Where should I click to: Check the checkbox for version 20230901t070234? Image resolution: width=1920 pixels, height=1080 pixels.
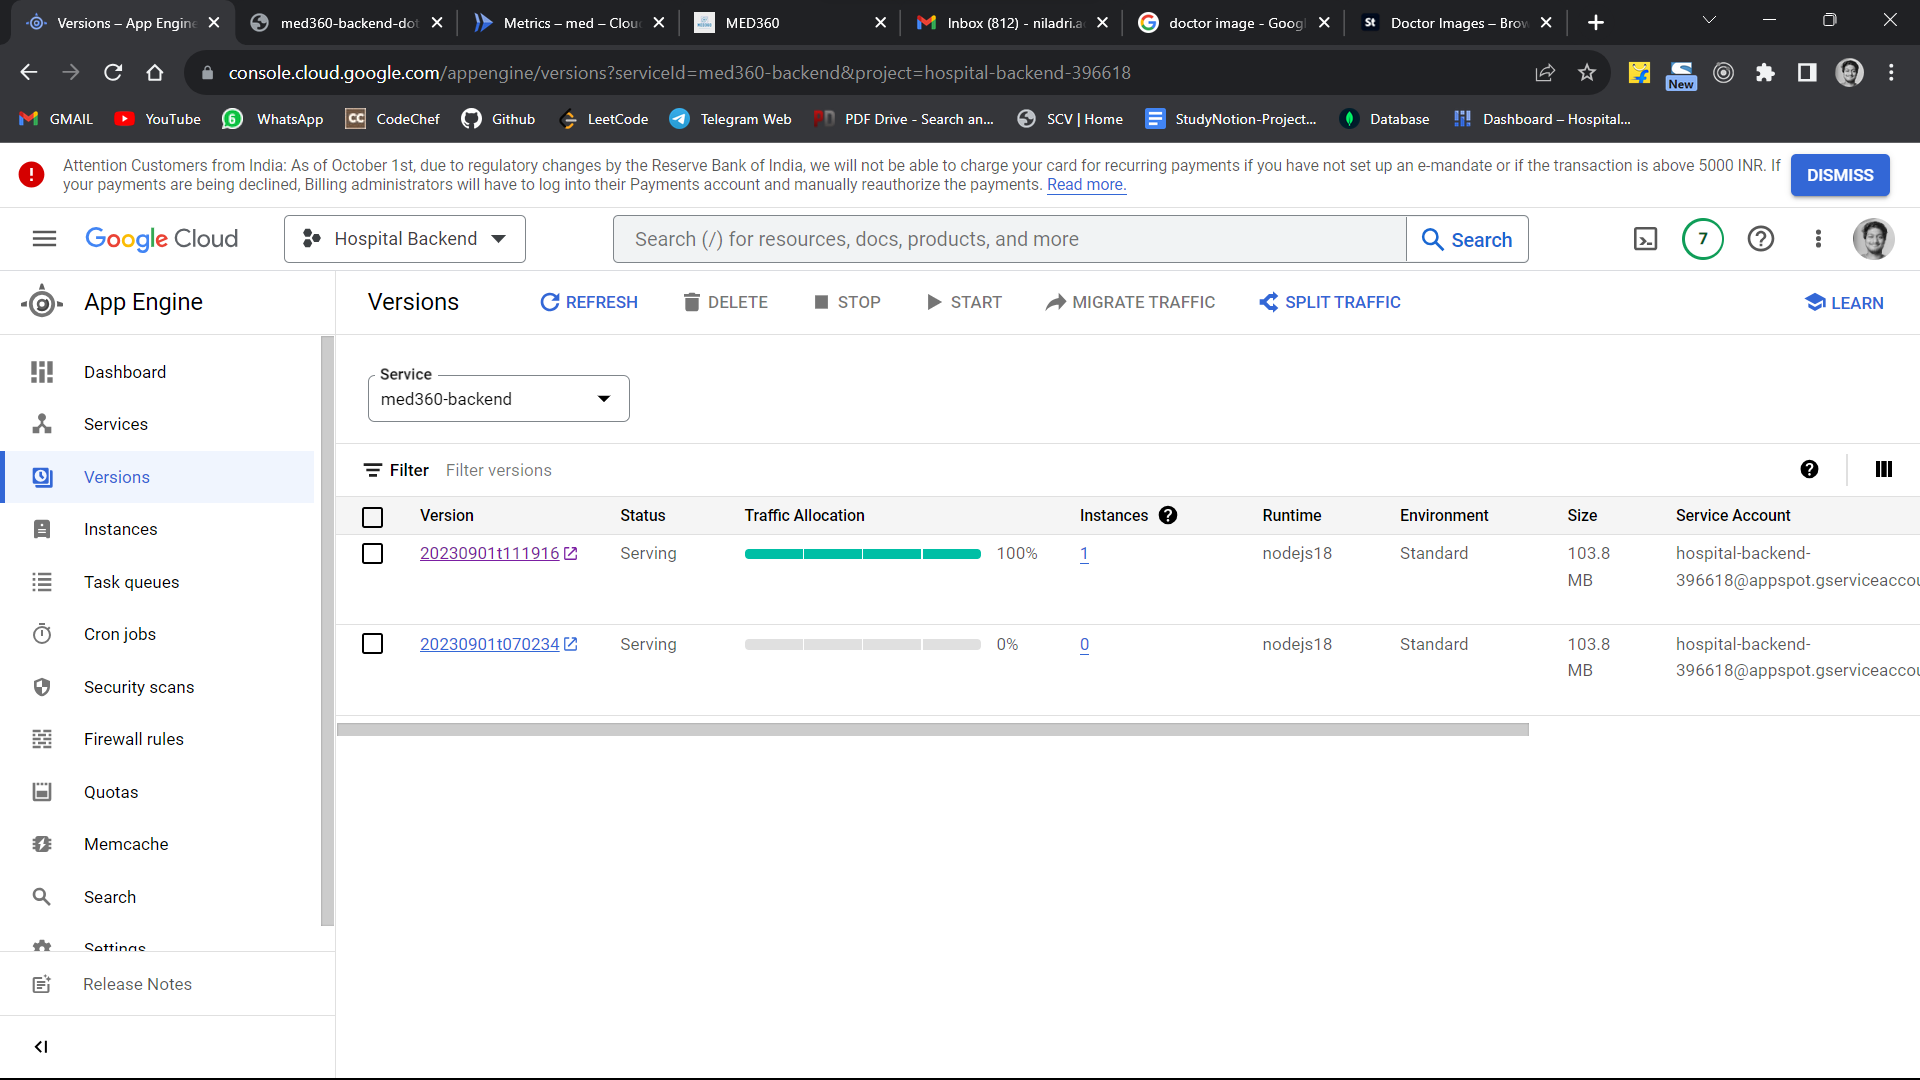point(373,643)
